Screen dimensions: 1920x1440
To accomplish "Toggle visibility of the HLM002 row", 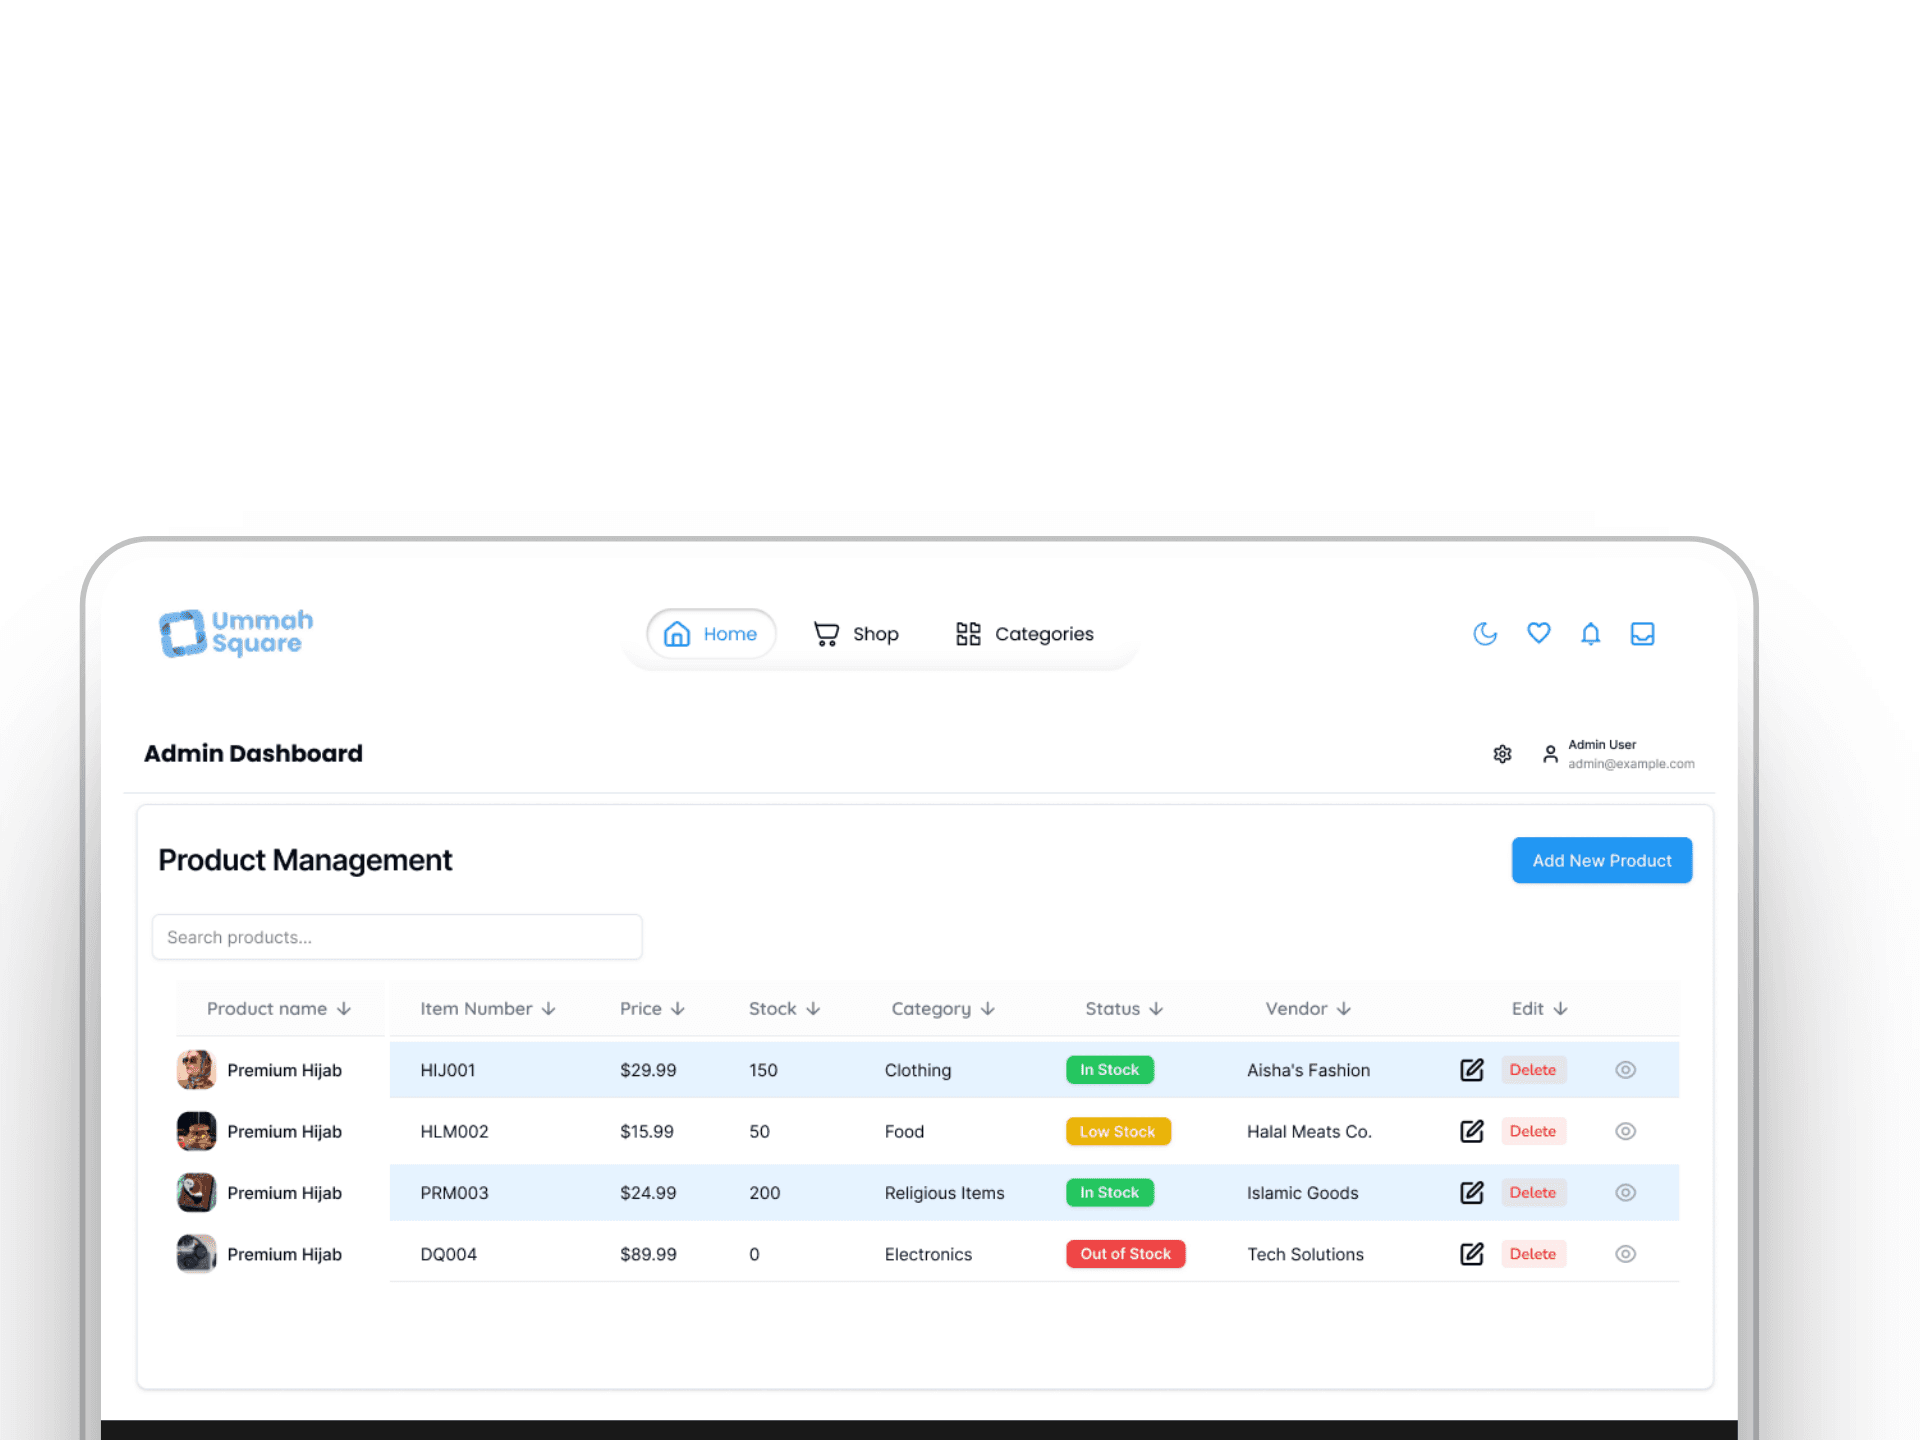I will coord(1625,1131).
